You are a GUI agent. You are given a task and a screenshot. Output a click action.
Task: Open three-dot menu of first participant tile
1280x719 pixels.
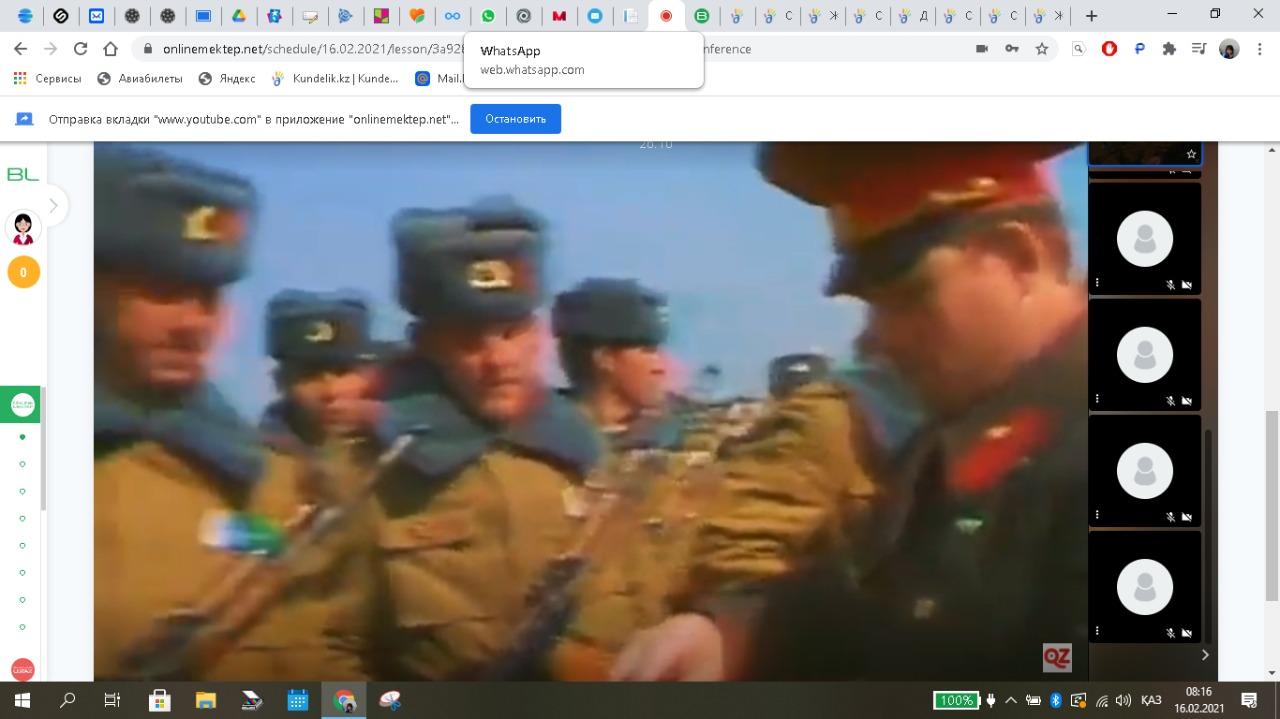(x=1097, y=283)
